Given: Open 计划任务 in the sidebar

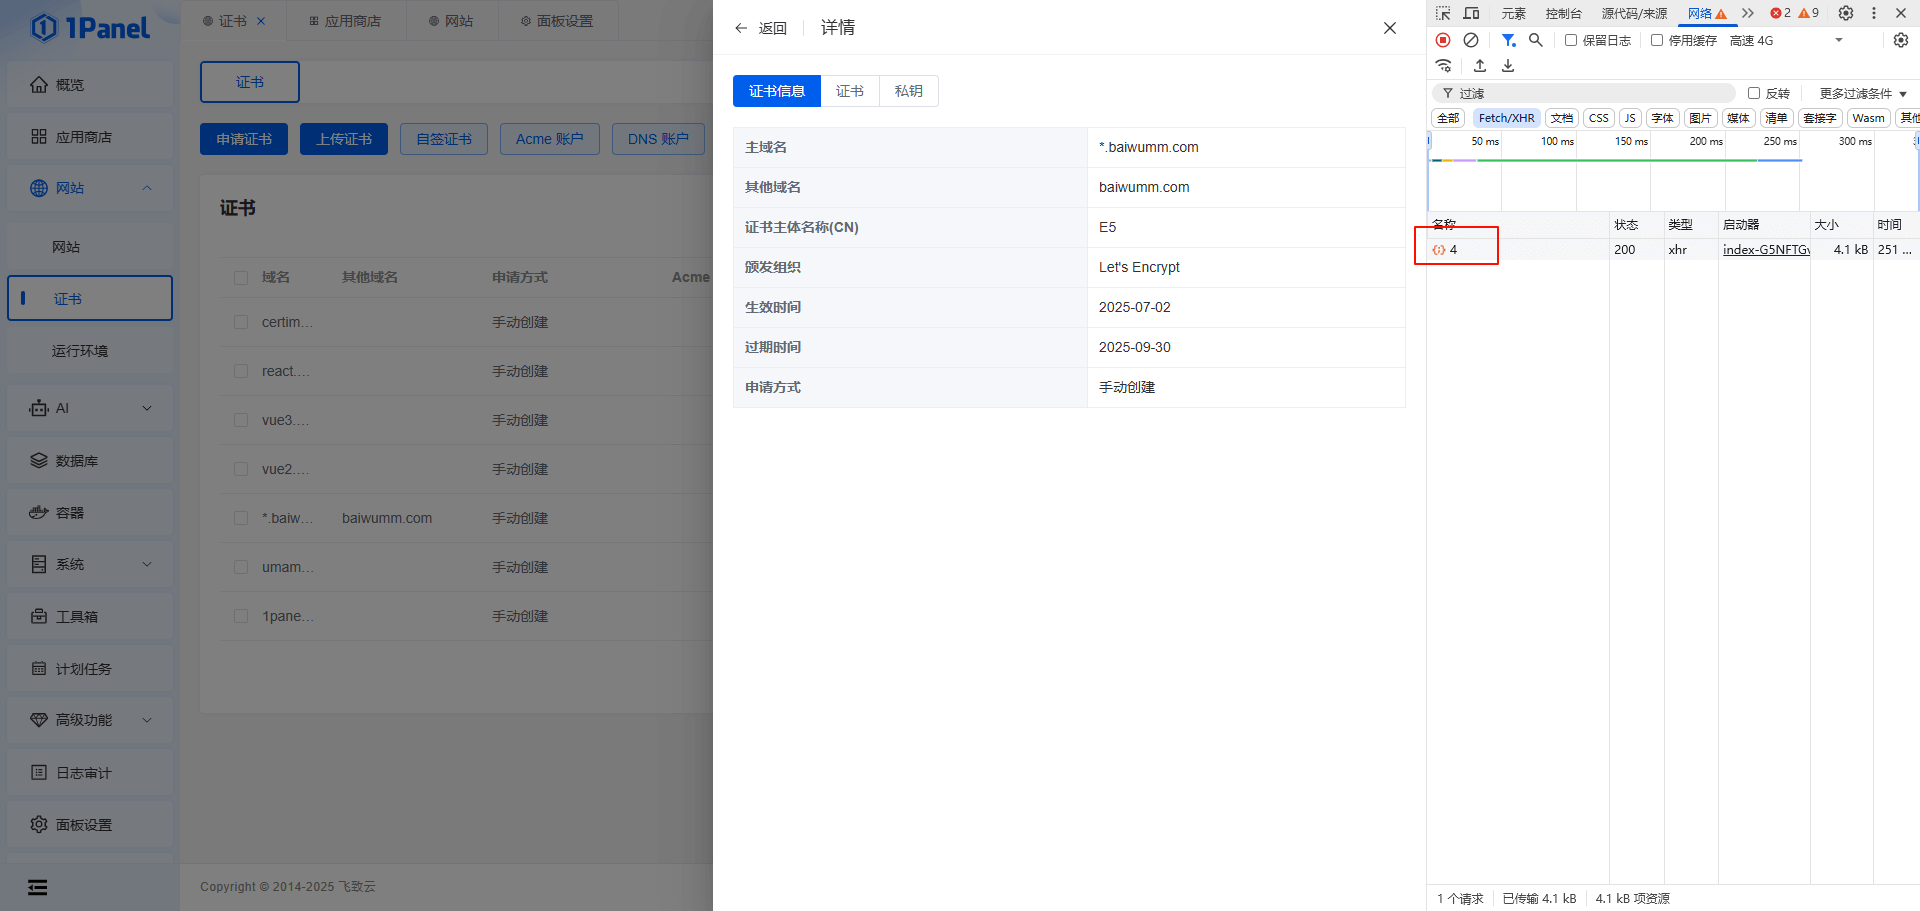Looking at the screenshot, I should coord(90,669).
